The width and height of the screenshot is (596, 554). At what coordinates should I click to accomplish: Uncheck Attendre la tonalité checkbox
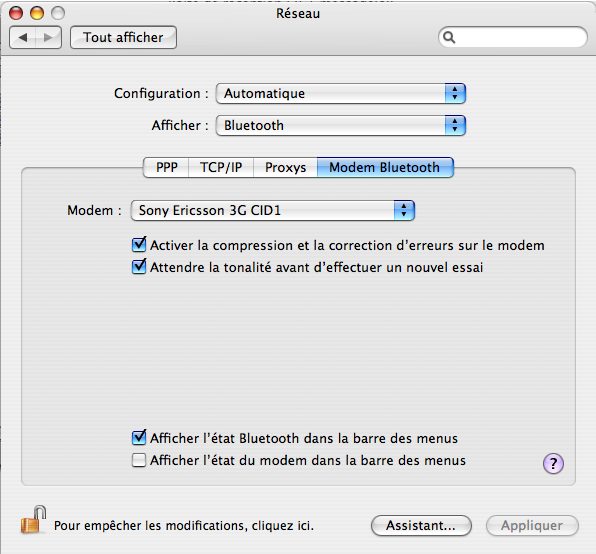[x=139, y=267]
